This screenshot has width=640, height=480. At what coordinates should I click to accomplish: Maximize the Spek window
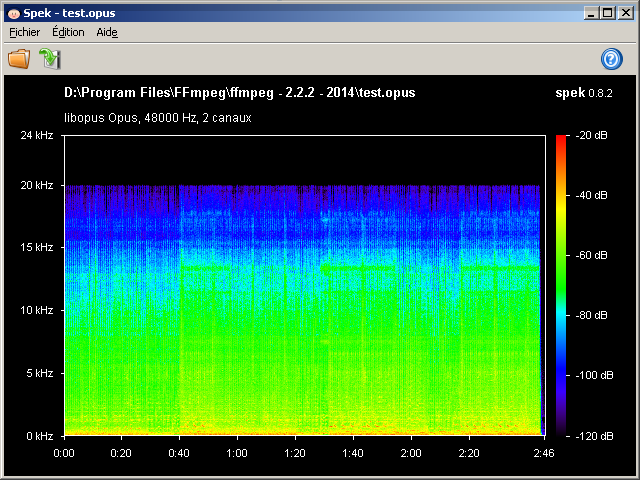point(608,13)
